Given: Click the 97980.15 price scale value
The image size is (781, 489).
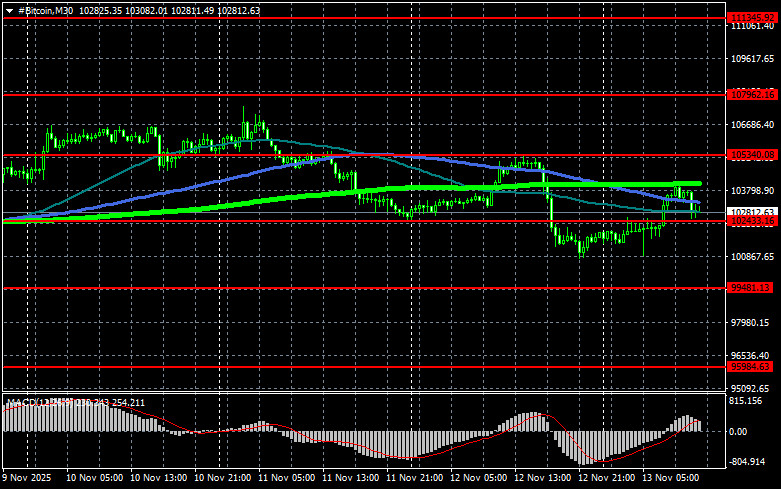Looking at the screenshot, I should [750, 323].
